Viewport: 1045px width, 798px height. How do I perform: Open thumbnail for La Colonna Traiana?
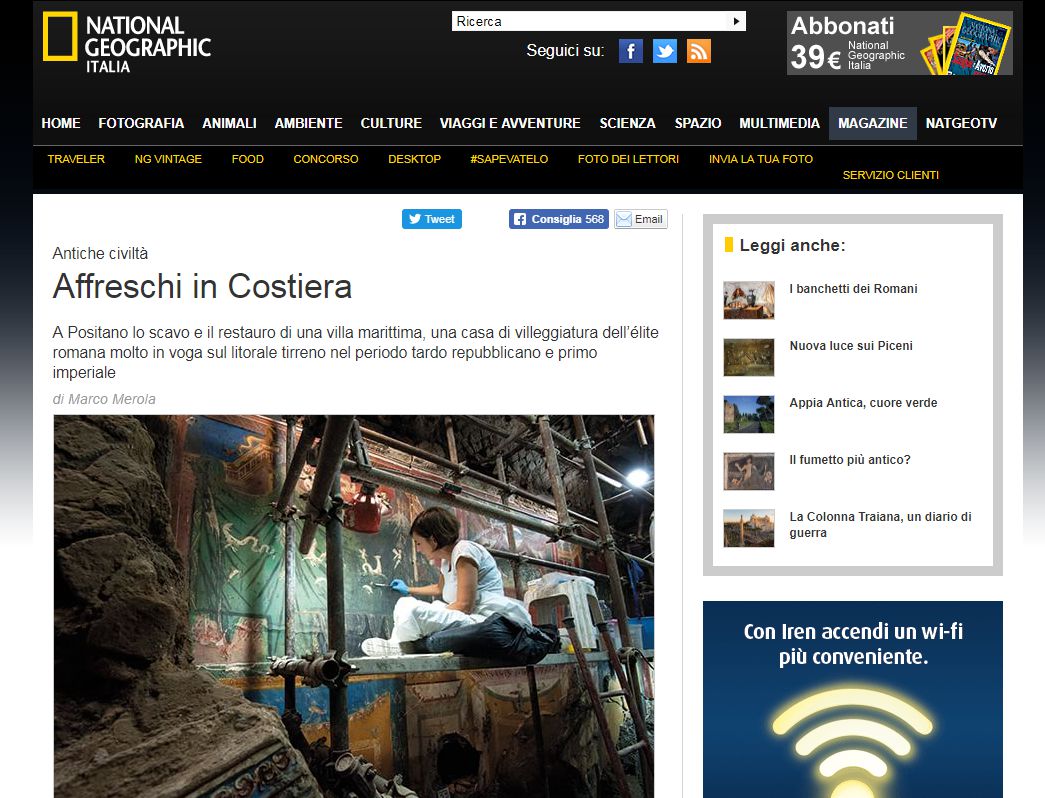click(x=749, y=528)
